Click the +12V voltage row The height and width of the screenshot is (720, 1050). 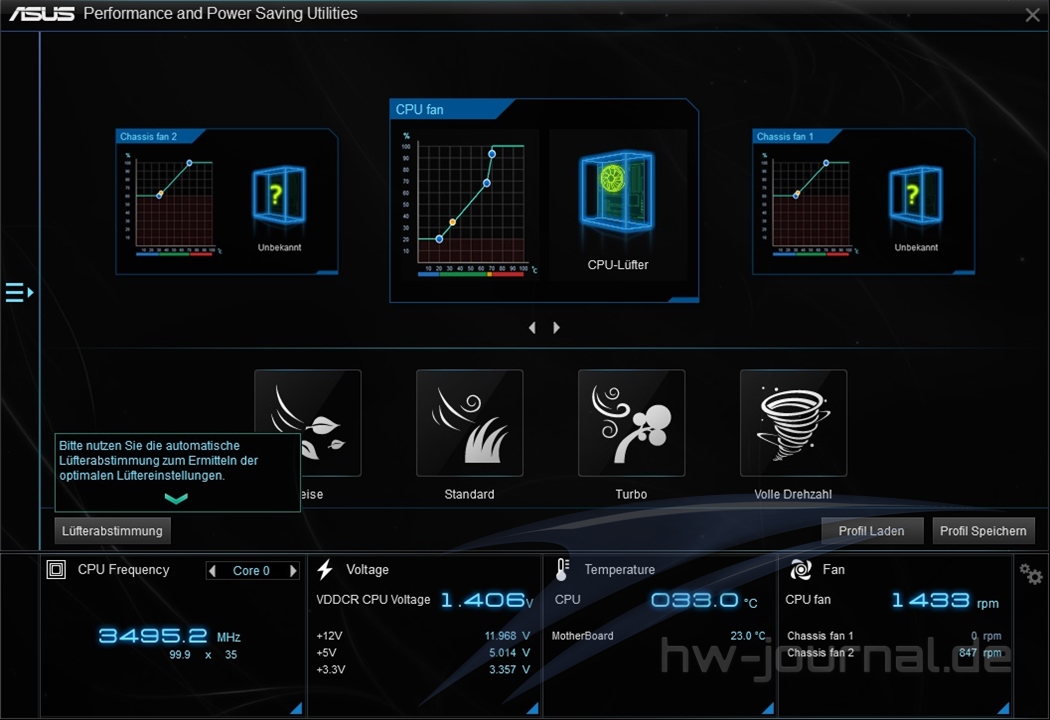coord(423,636)
